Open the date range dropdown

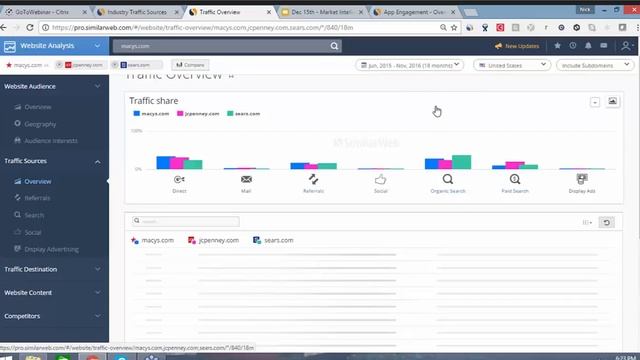[409, 65]
